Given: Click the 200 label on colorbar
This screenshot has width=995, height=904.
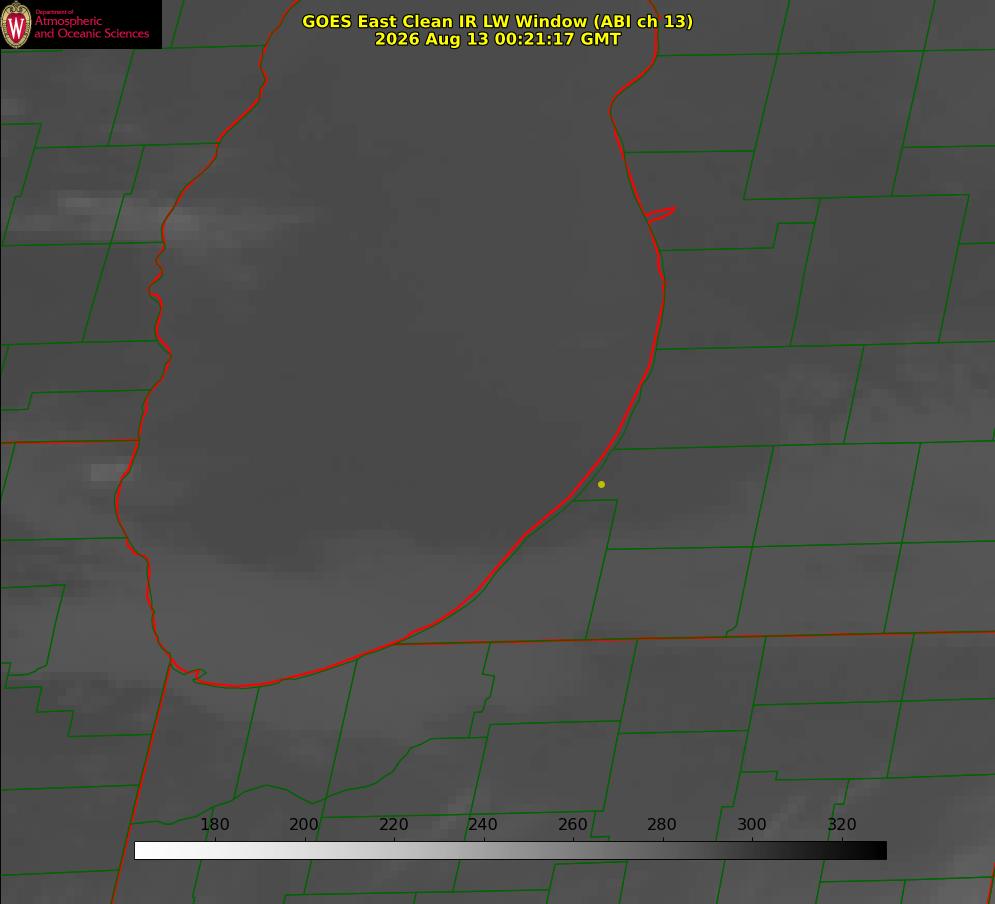Looking at the screenshot, I should click(304, 824).
